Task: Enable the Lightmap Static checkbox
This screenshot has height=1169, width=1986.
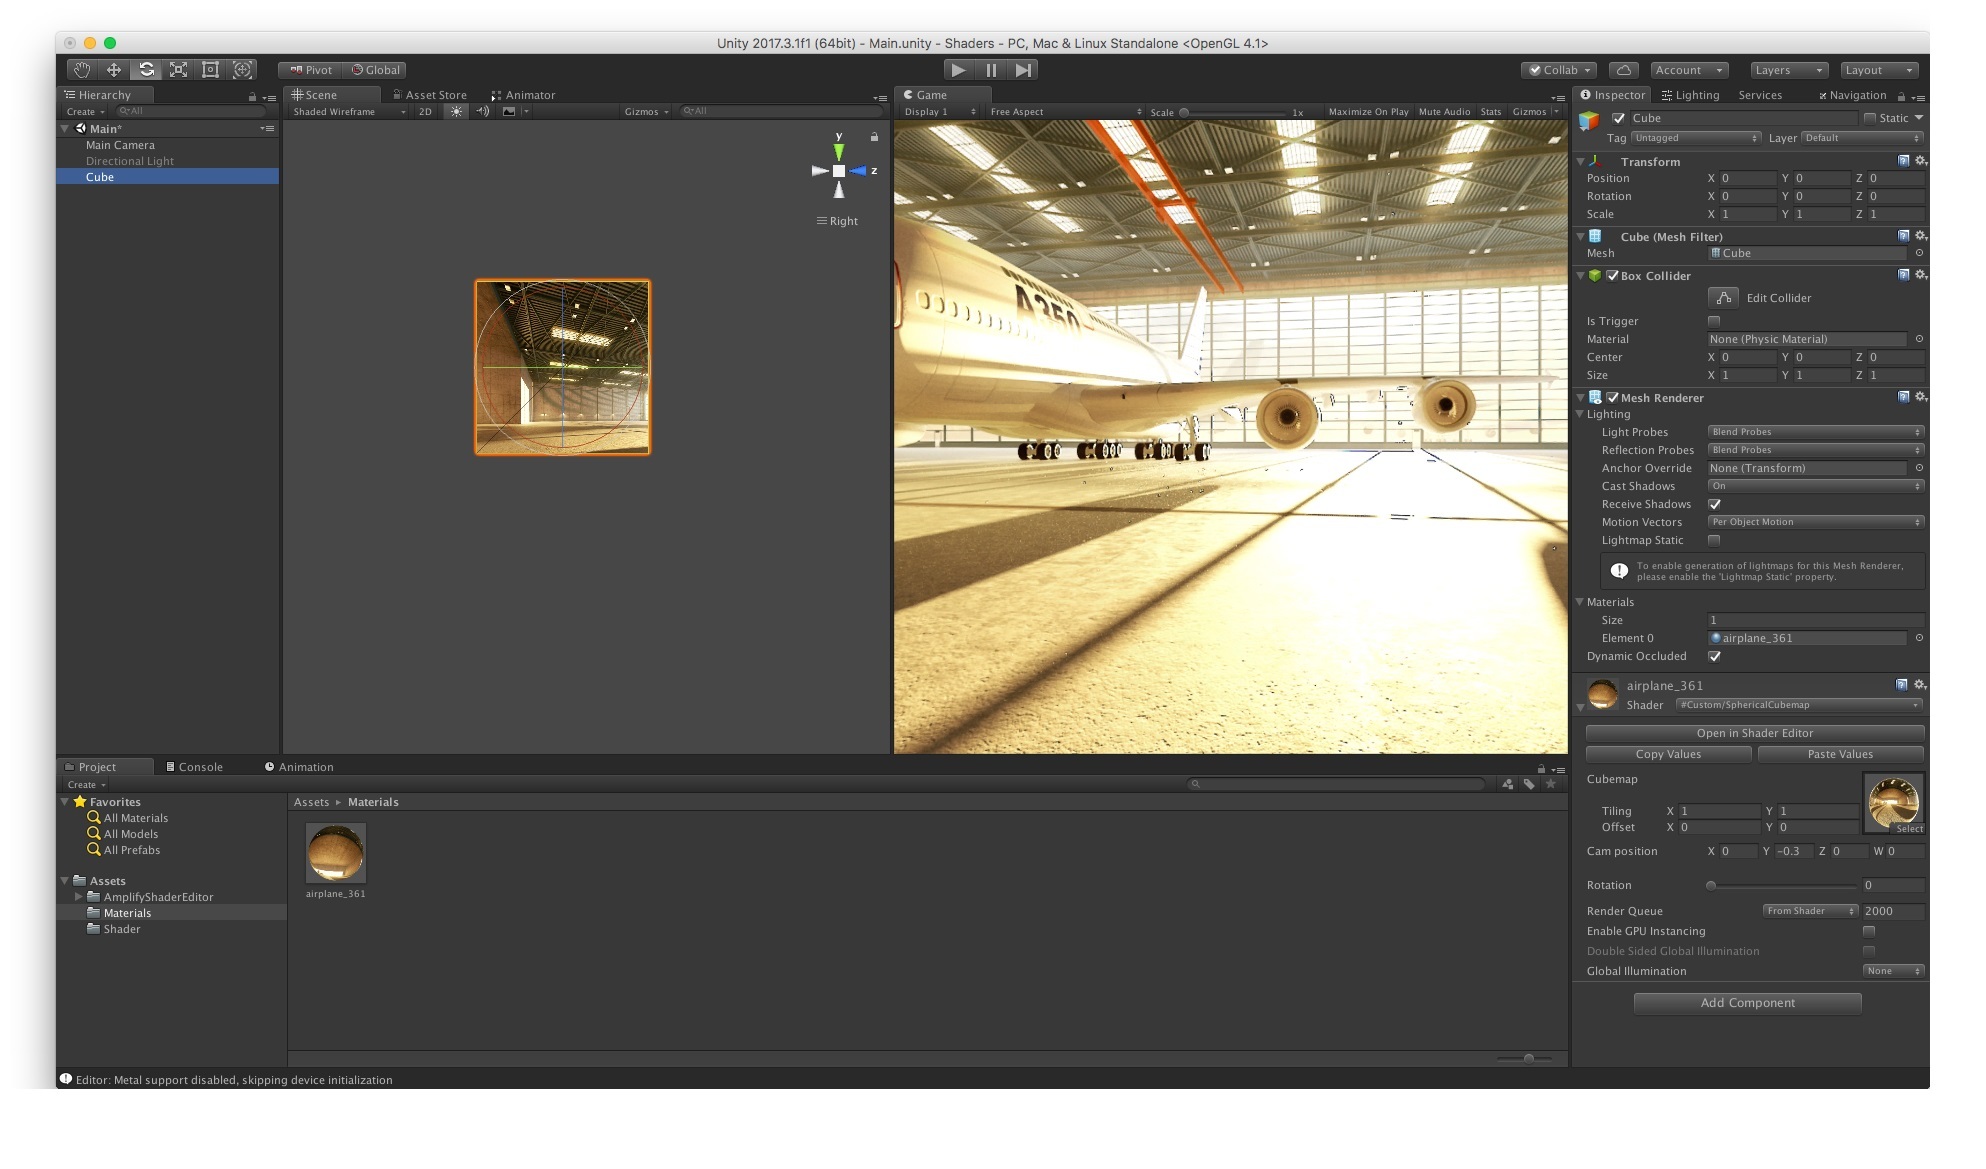Action: pyautogui.click(x=1715, y=540)
